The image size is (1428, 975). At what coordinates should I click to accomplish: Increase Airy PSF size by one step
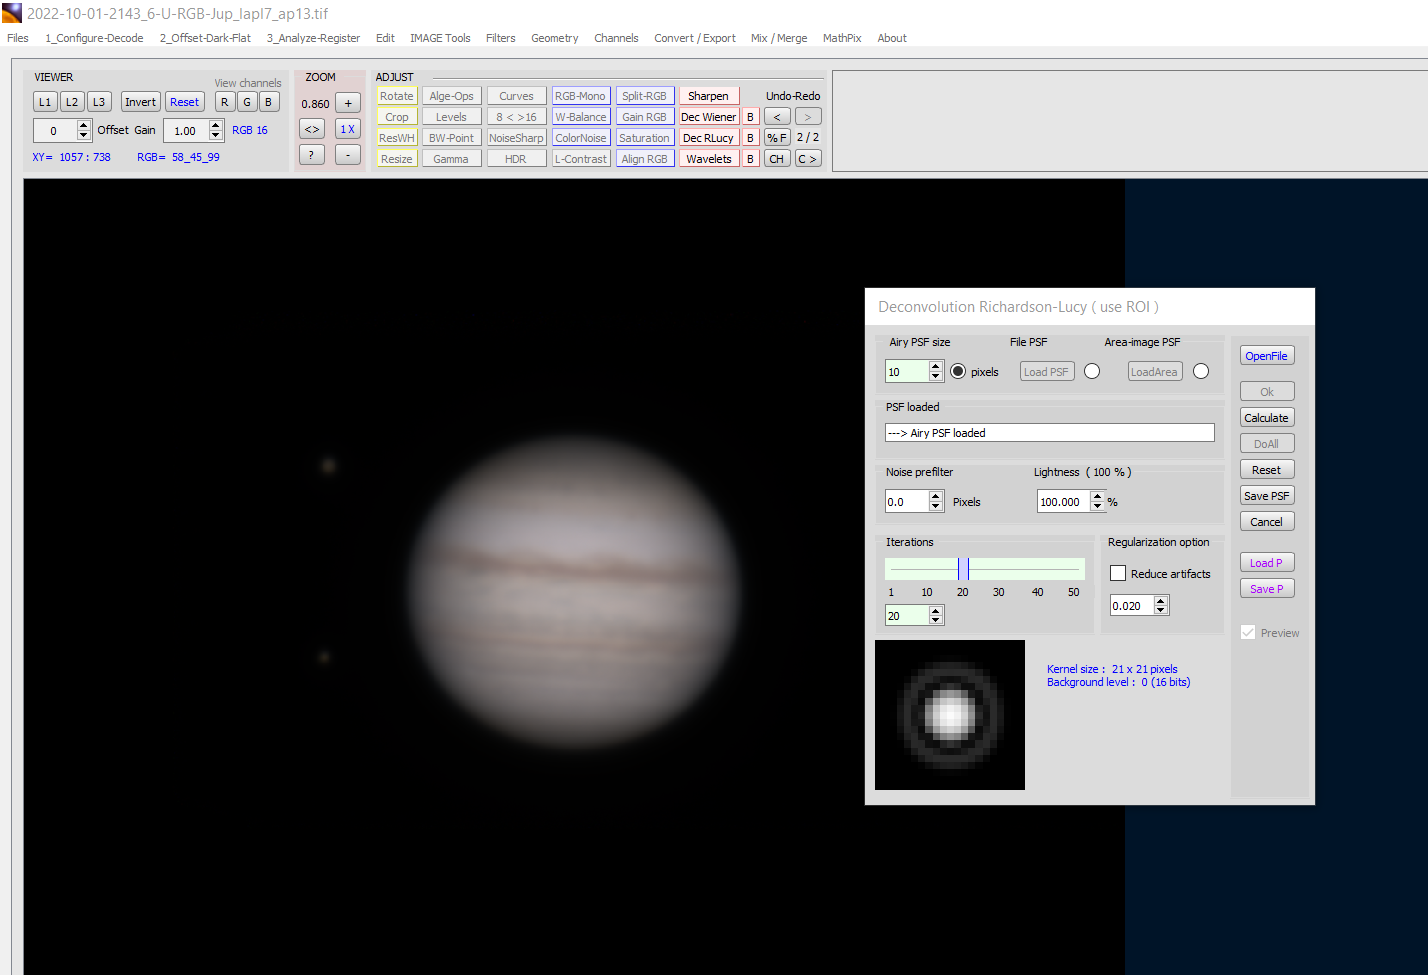936,366
